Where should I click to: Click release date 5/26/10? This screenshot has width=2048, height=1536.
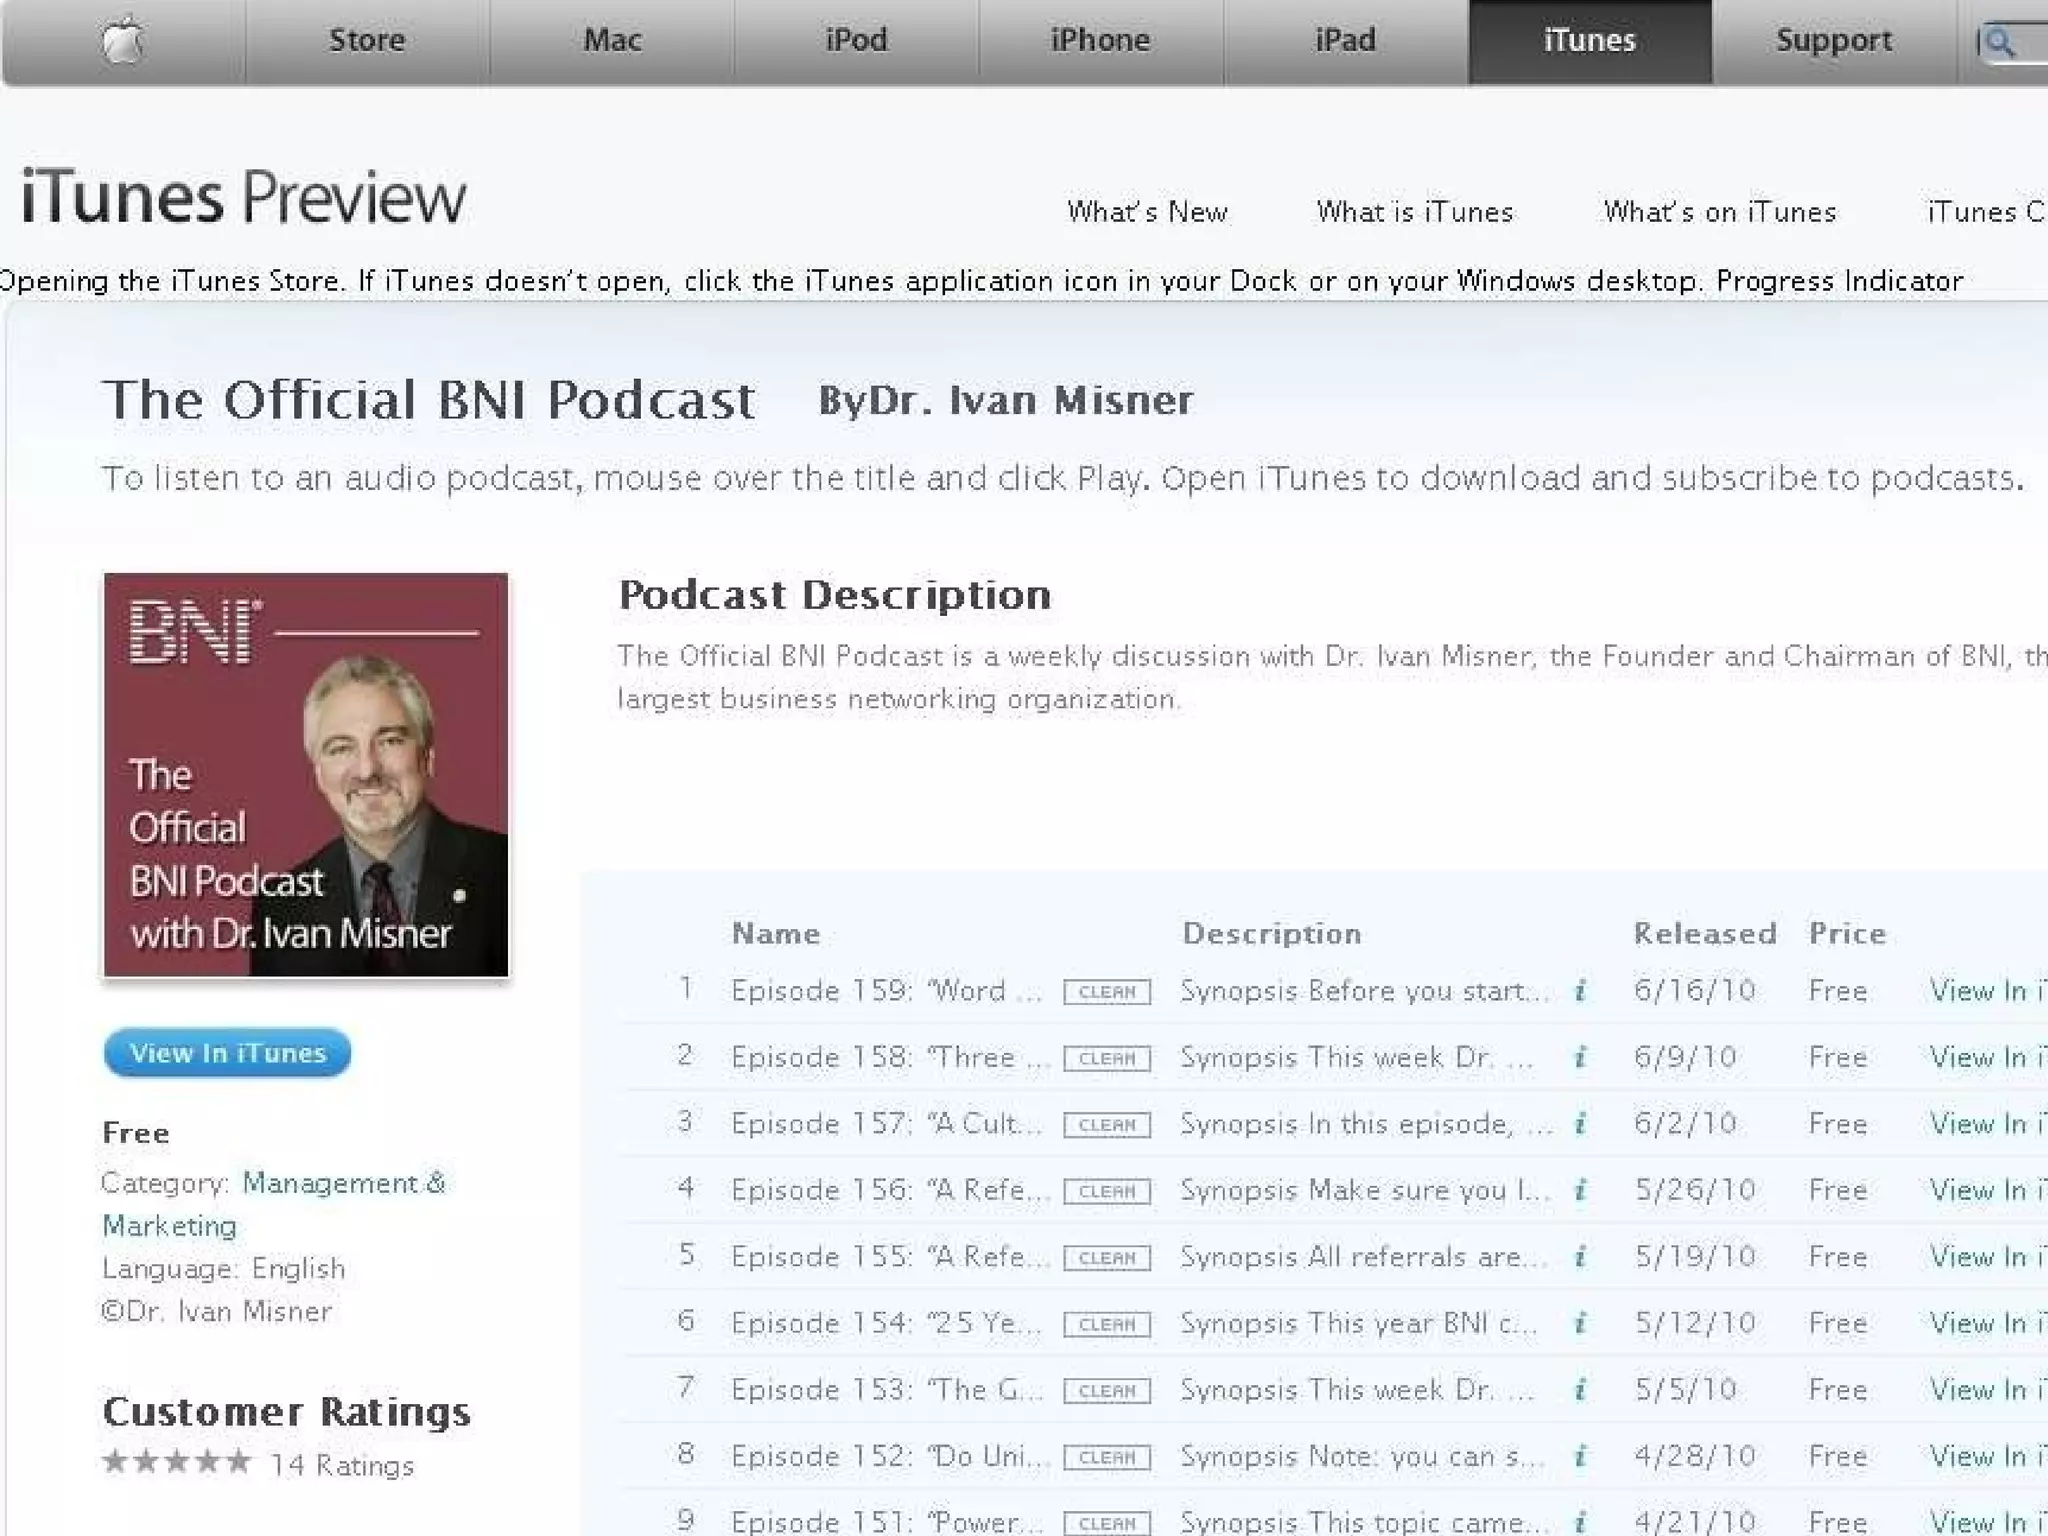coord(1695,1190)
